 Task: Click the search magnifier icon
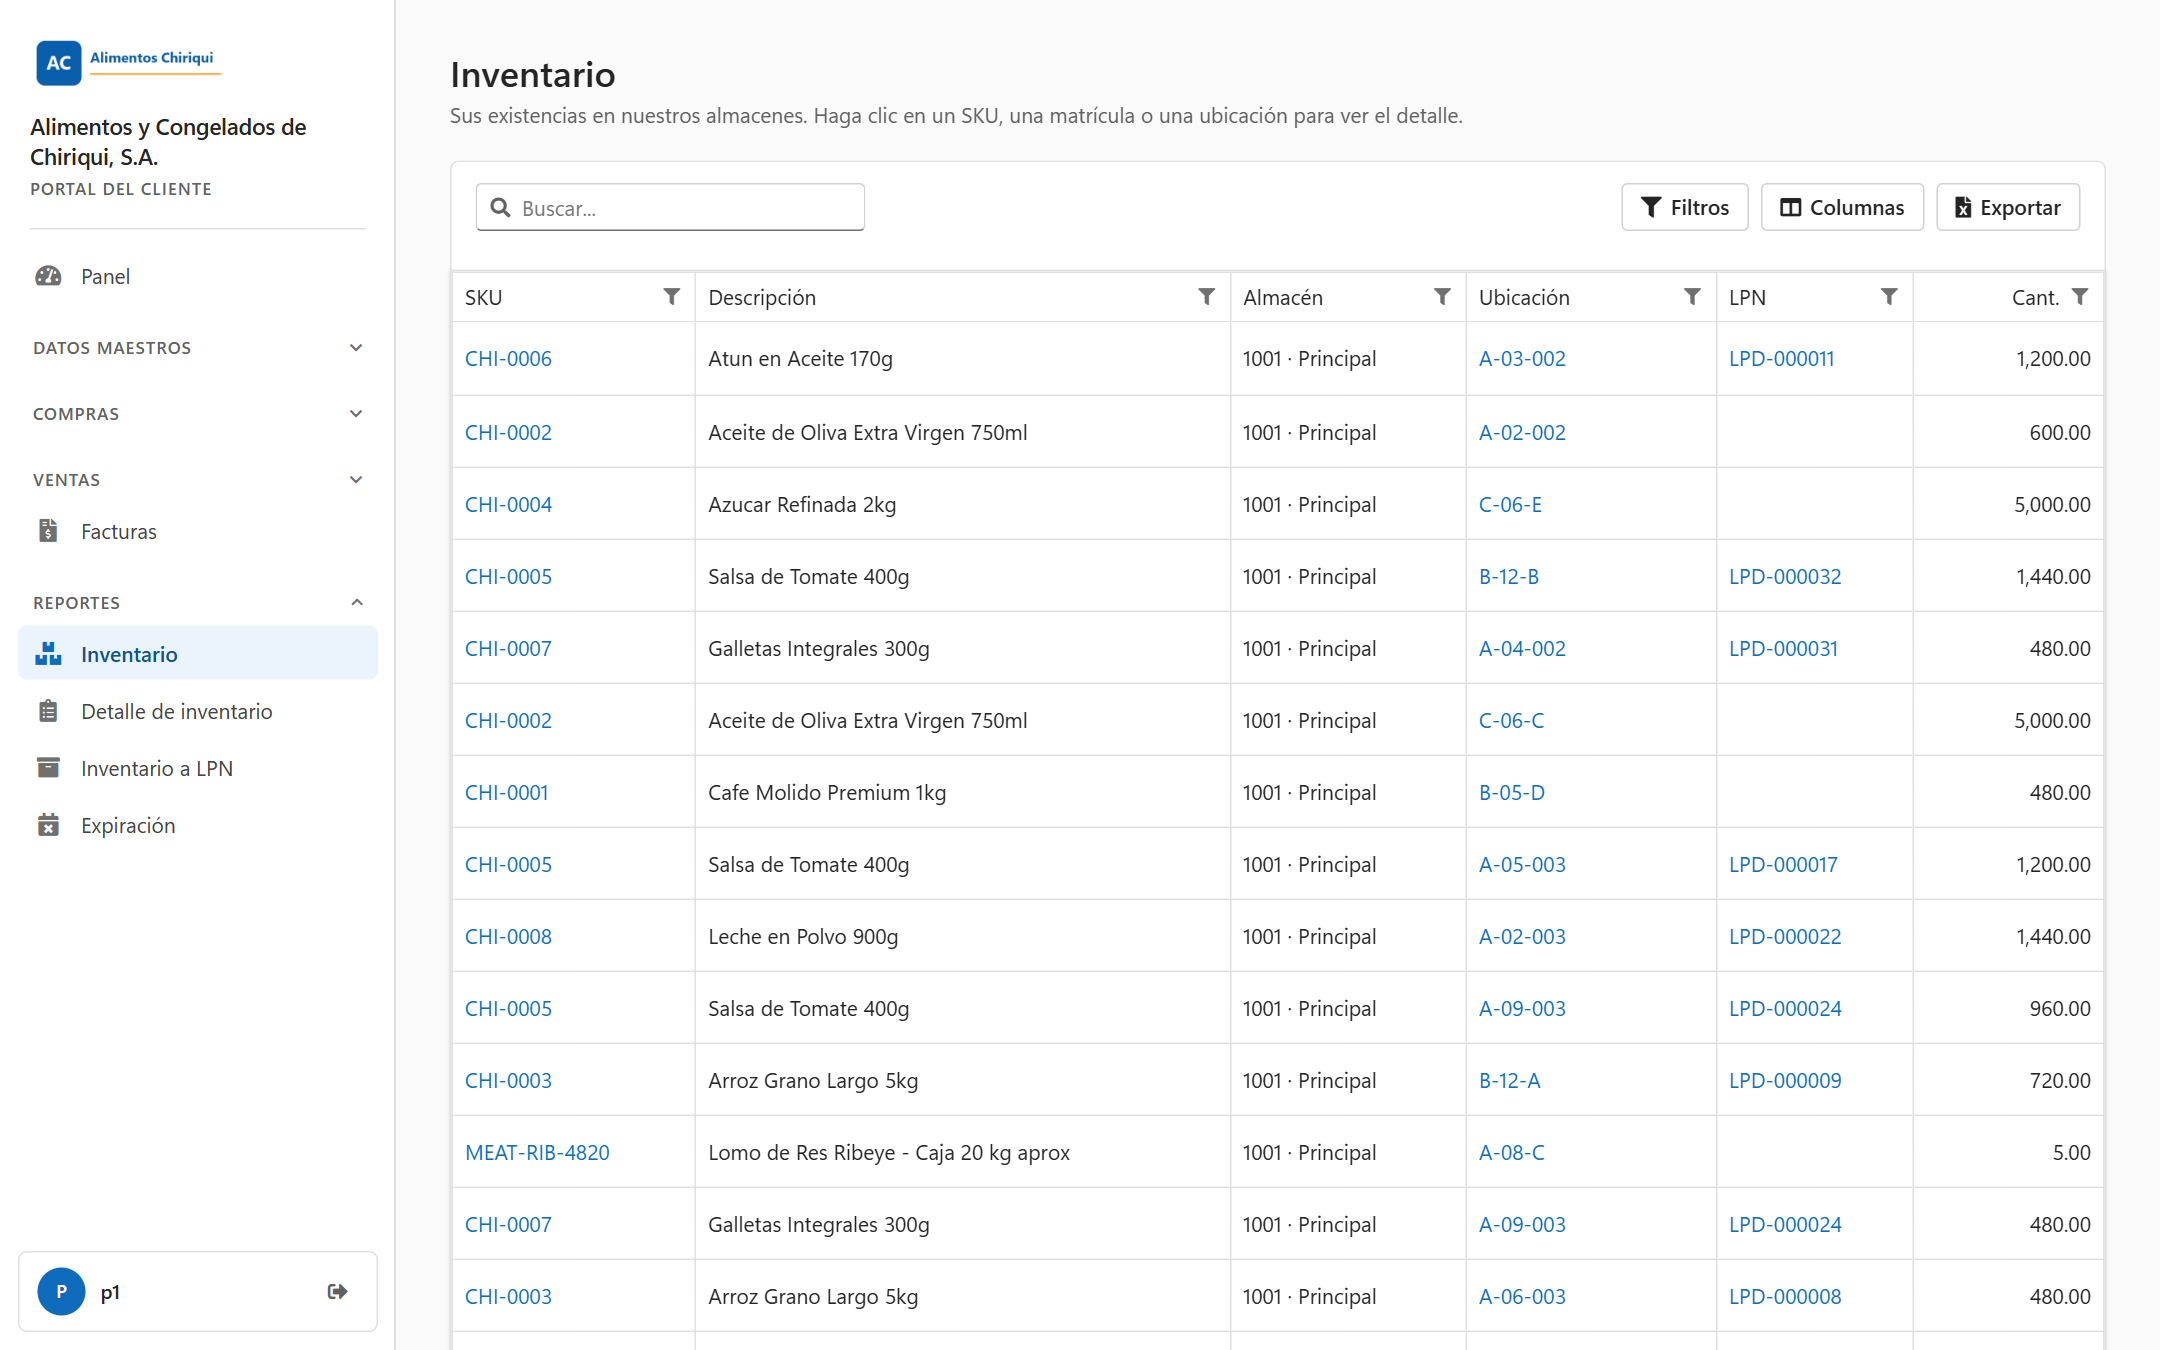[x=501, y=208]
